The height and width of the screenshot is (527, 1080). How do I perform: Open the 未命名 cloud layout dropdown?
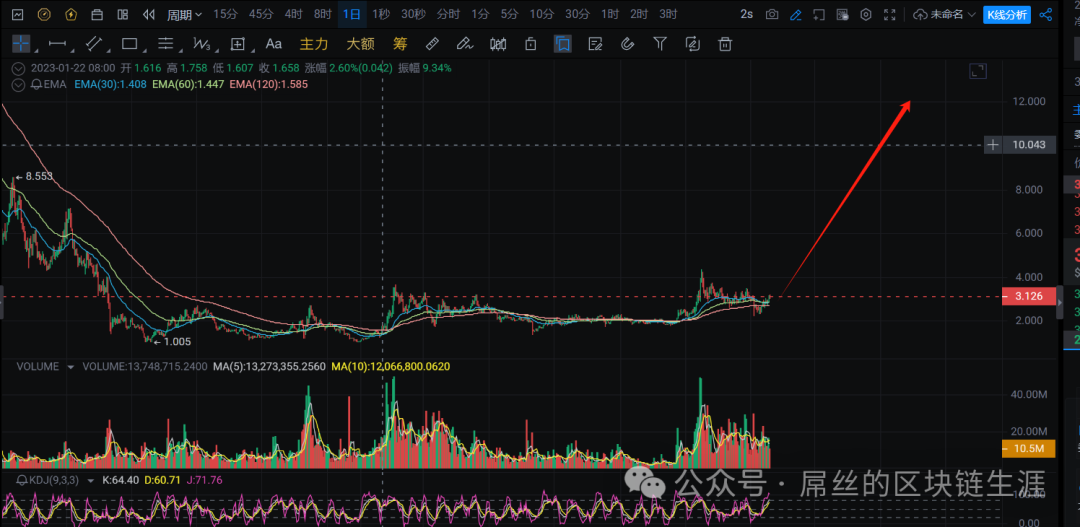(943, 15)
